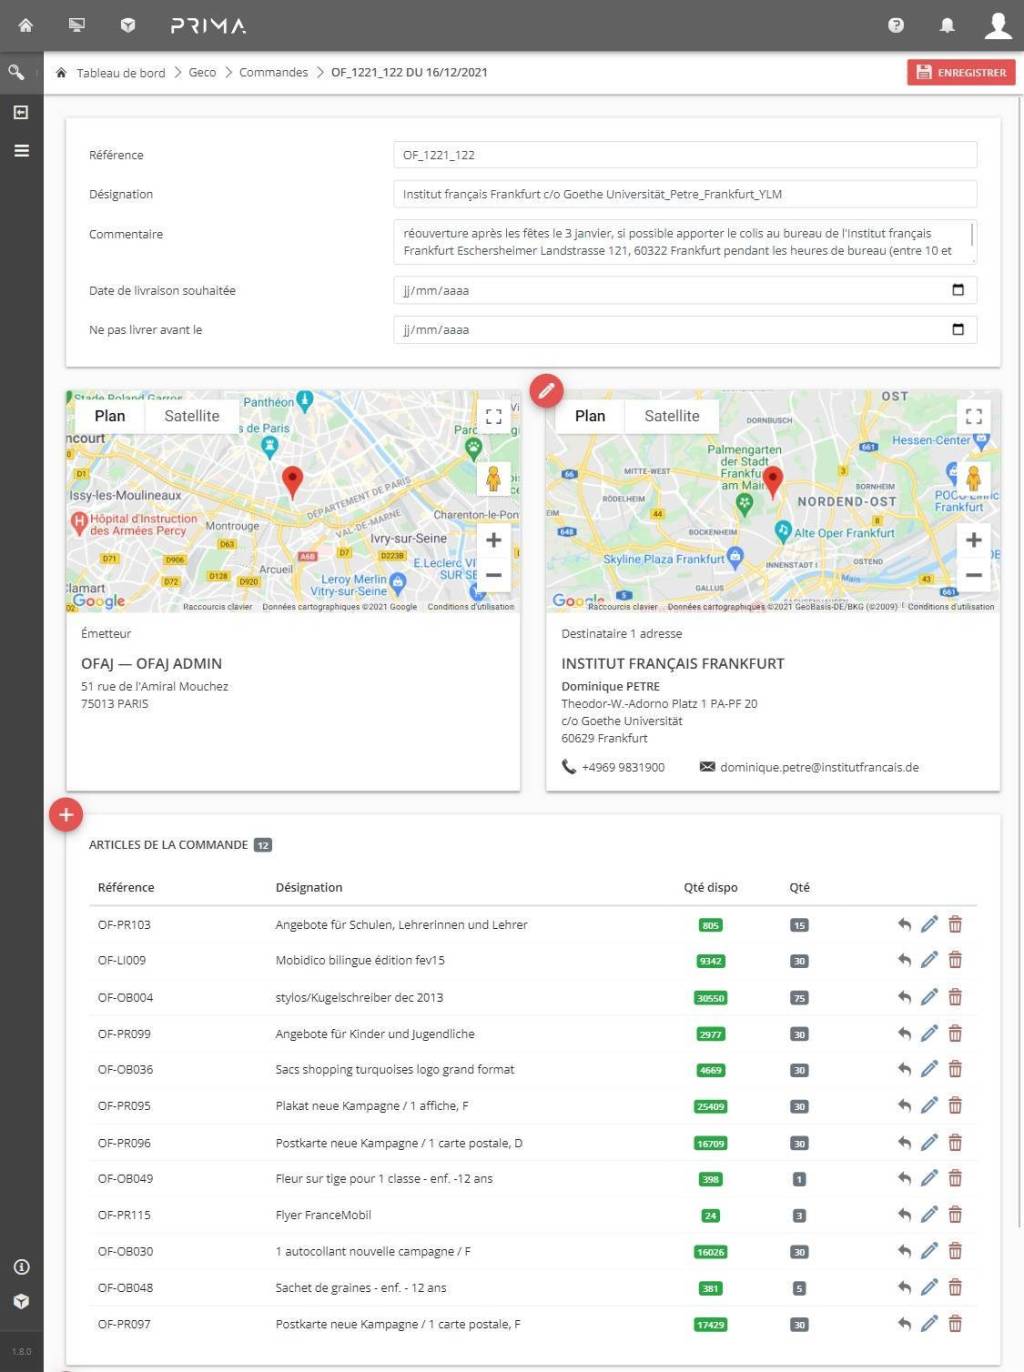Edit the OF-OB049 Fleur sur tige row

click(929, 1178)
